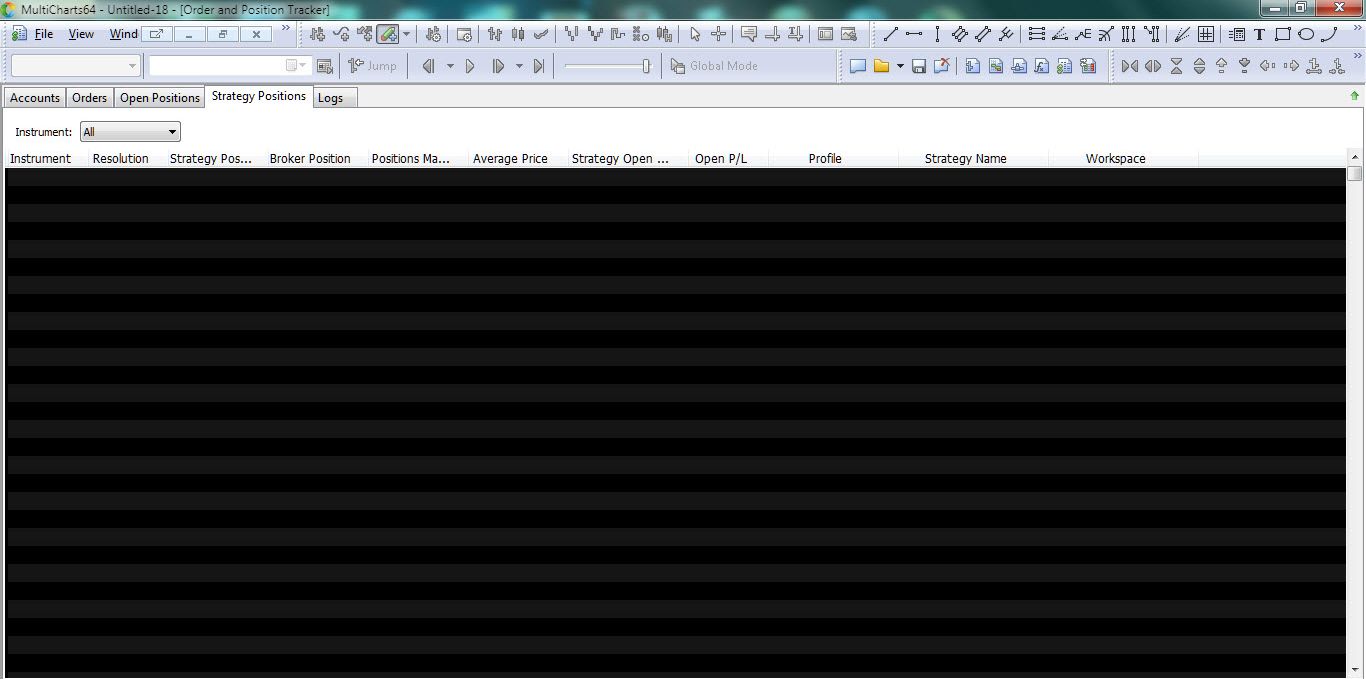The image size is (1366, 679).
Task: Click the formula fx window icon
Action: 1042,66
